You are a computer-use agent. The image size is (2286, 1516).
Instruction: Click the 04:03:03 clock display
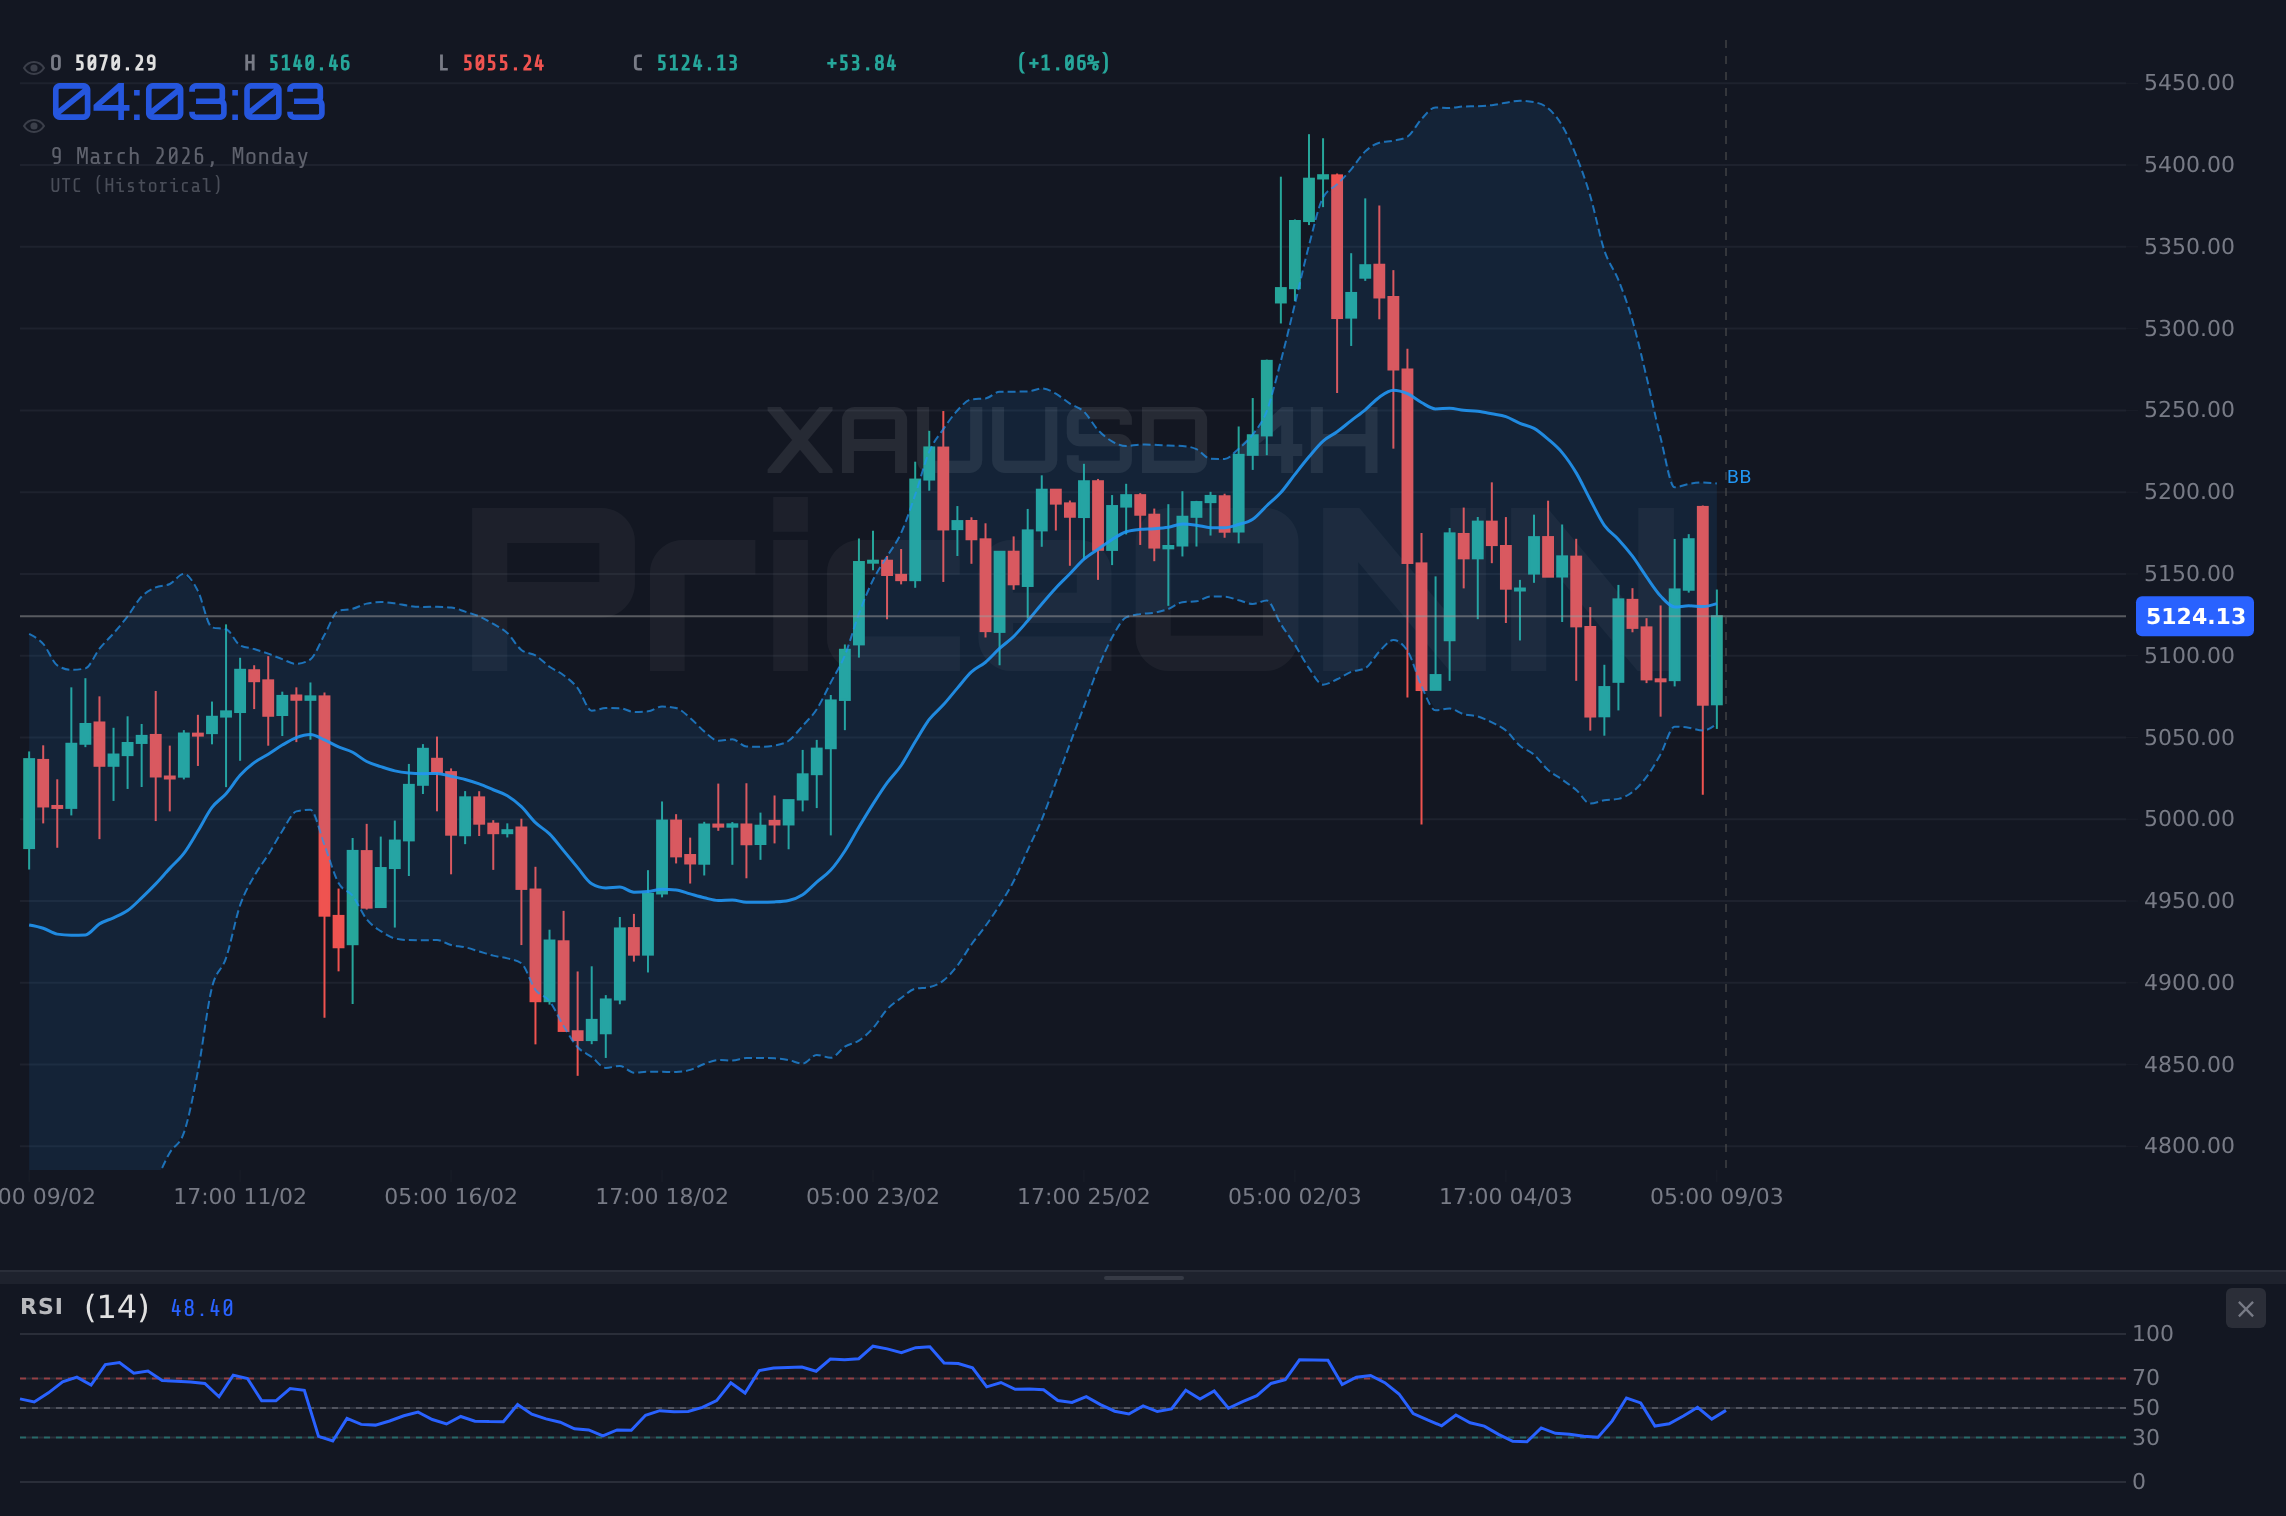(188, 103)
